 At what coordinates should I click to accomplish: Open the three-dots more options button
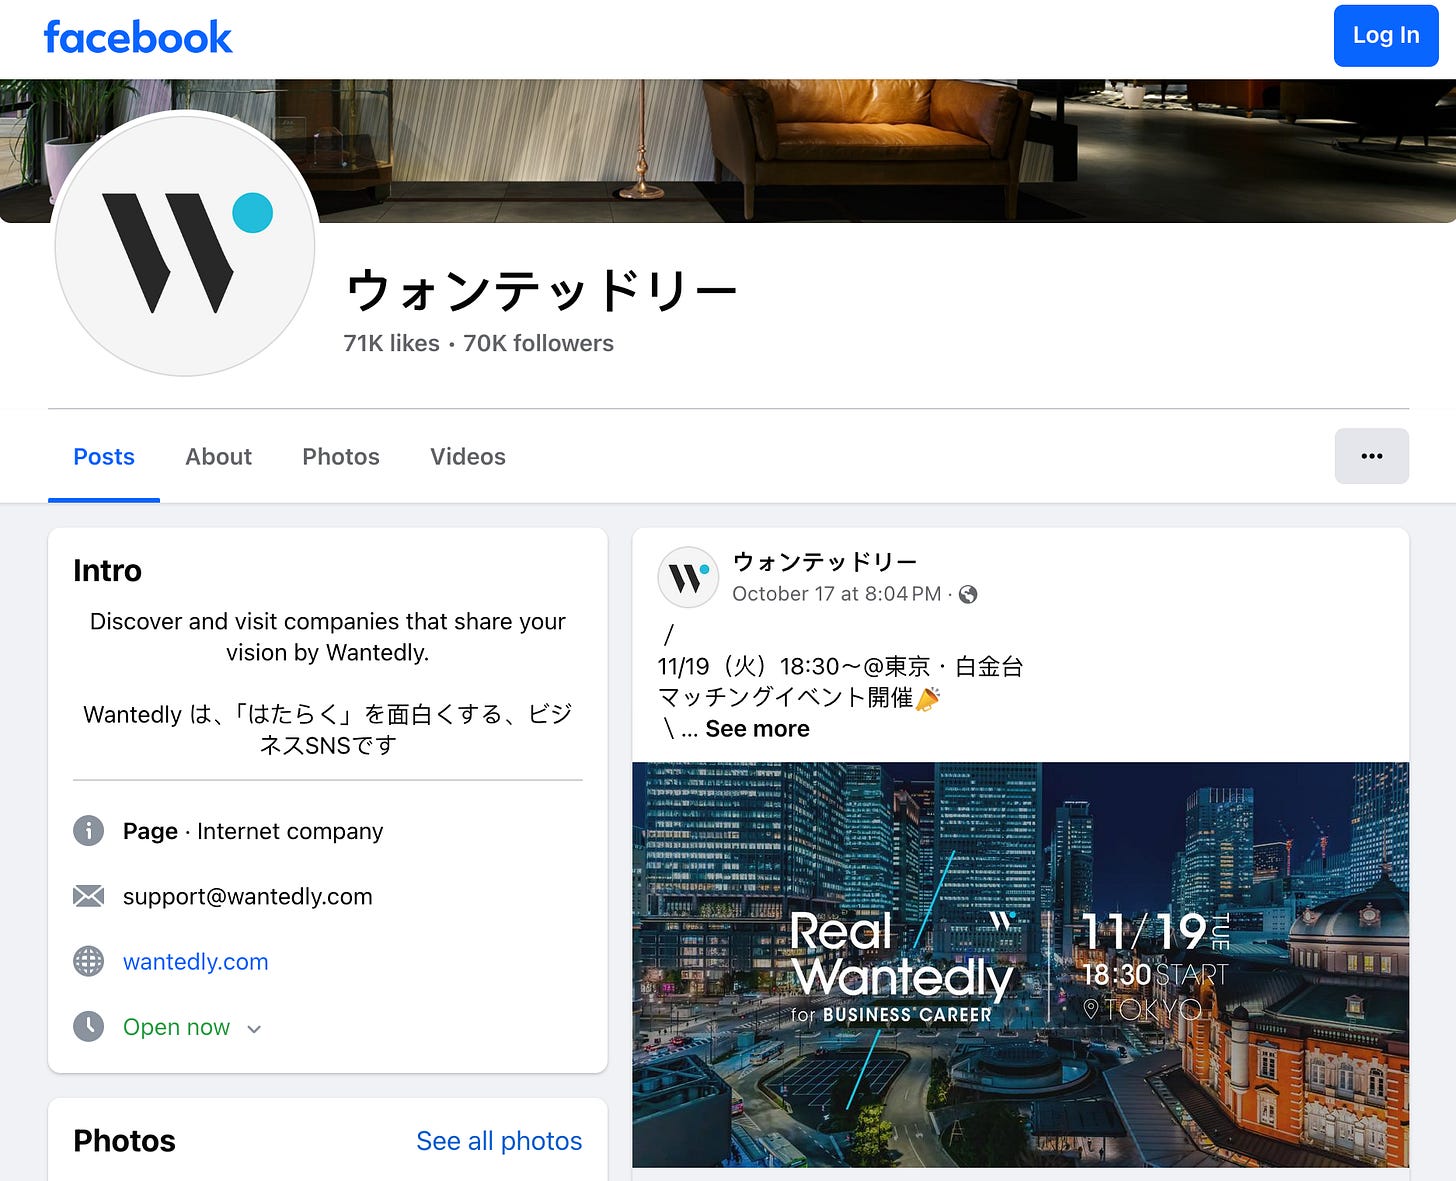pyautogui.click(x=1372, y=456)
